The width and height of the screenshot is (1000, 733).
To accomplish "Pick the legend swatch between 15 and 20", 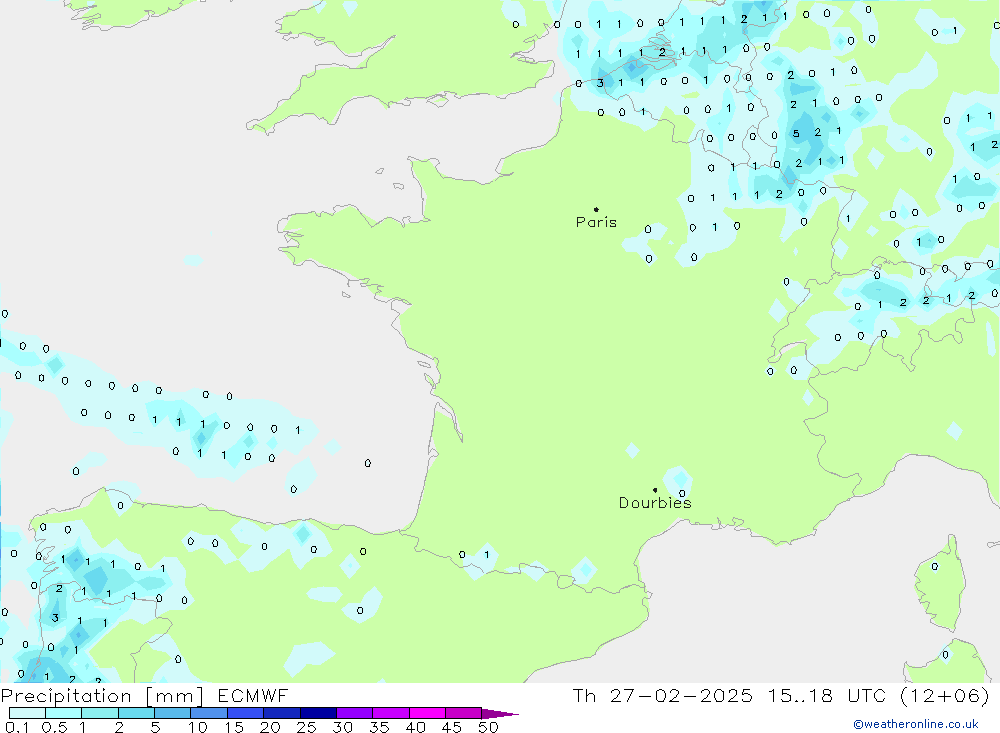I will [245, 713].
